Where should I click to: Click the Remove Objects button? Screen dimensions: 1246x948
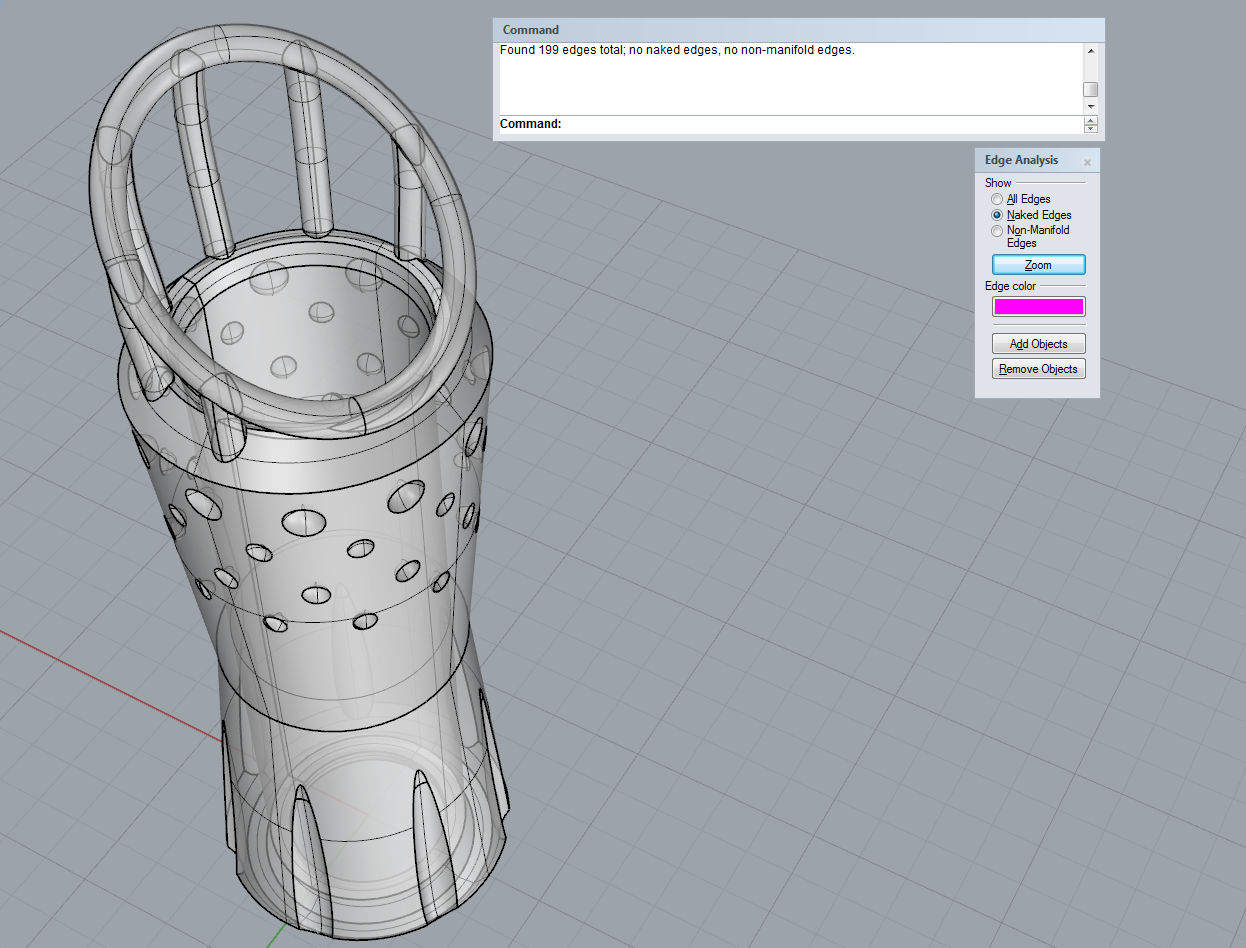click(x=1038, y=369)
